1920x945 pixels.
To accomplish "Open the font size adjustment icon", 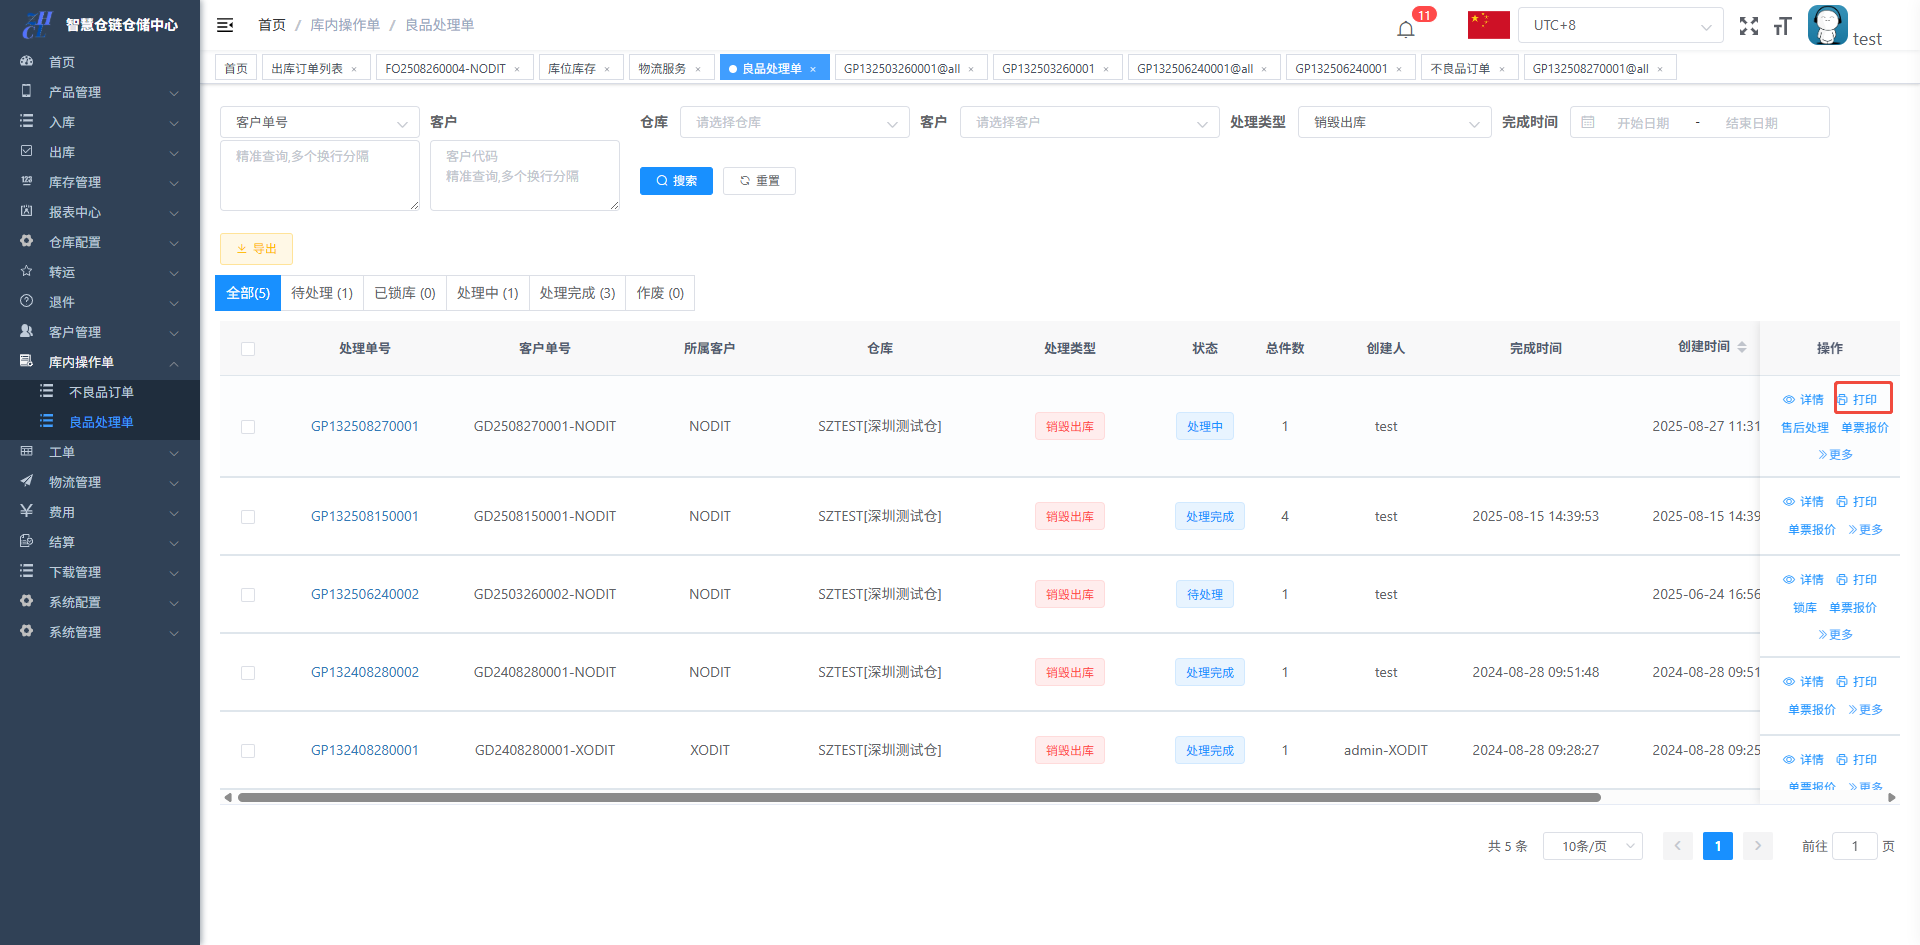I will [1782, 26].
